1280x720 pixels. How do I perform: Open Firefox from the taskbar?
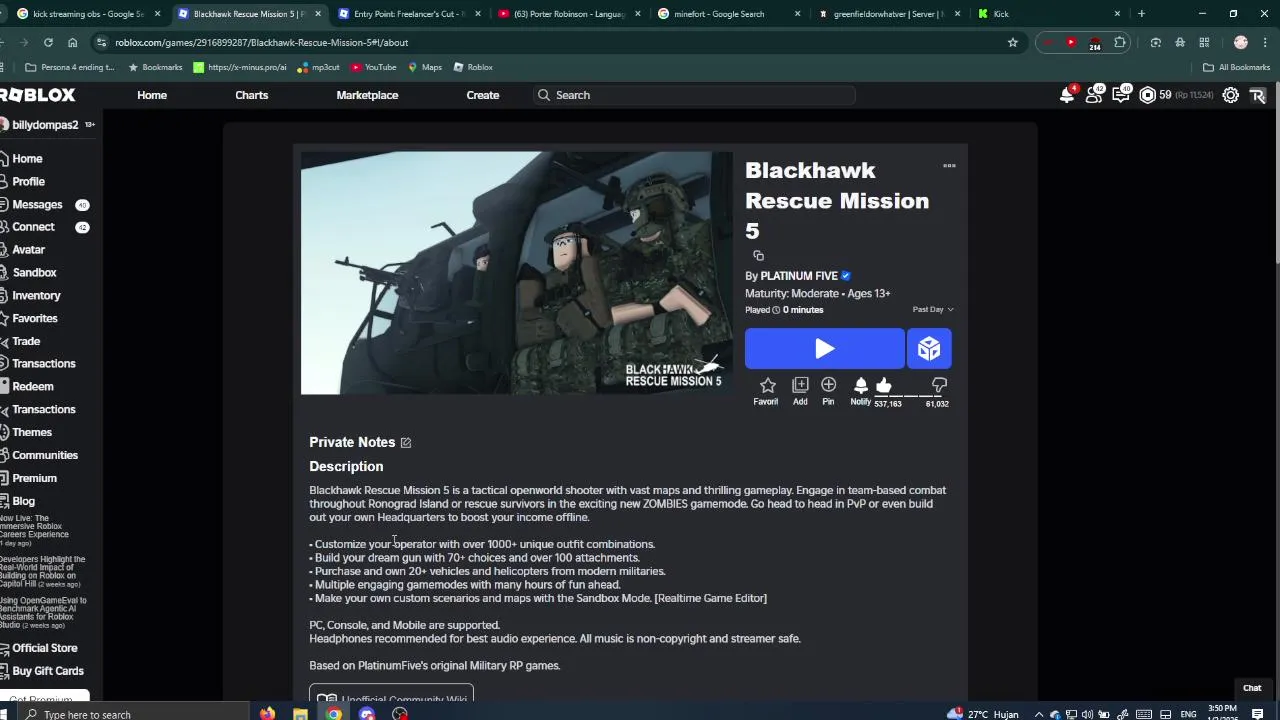coord(267,714)
